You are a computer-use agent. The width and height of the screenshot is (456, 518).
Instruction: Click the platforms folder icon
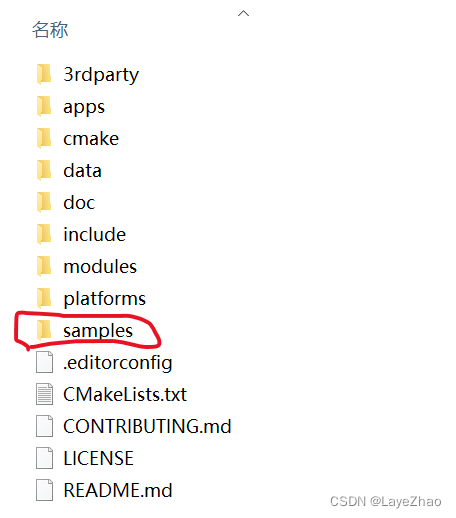point(44,298)
